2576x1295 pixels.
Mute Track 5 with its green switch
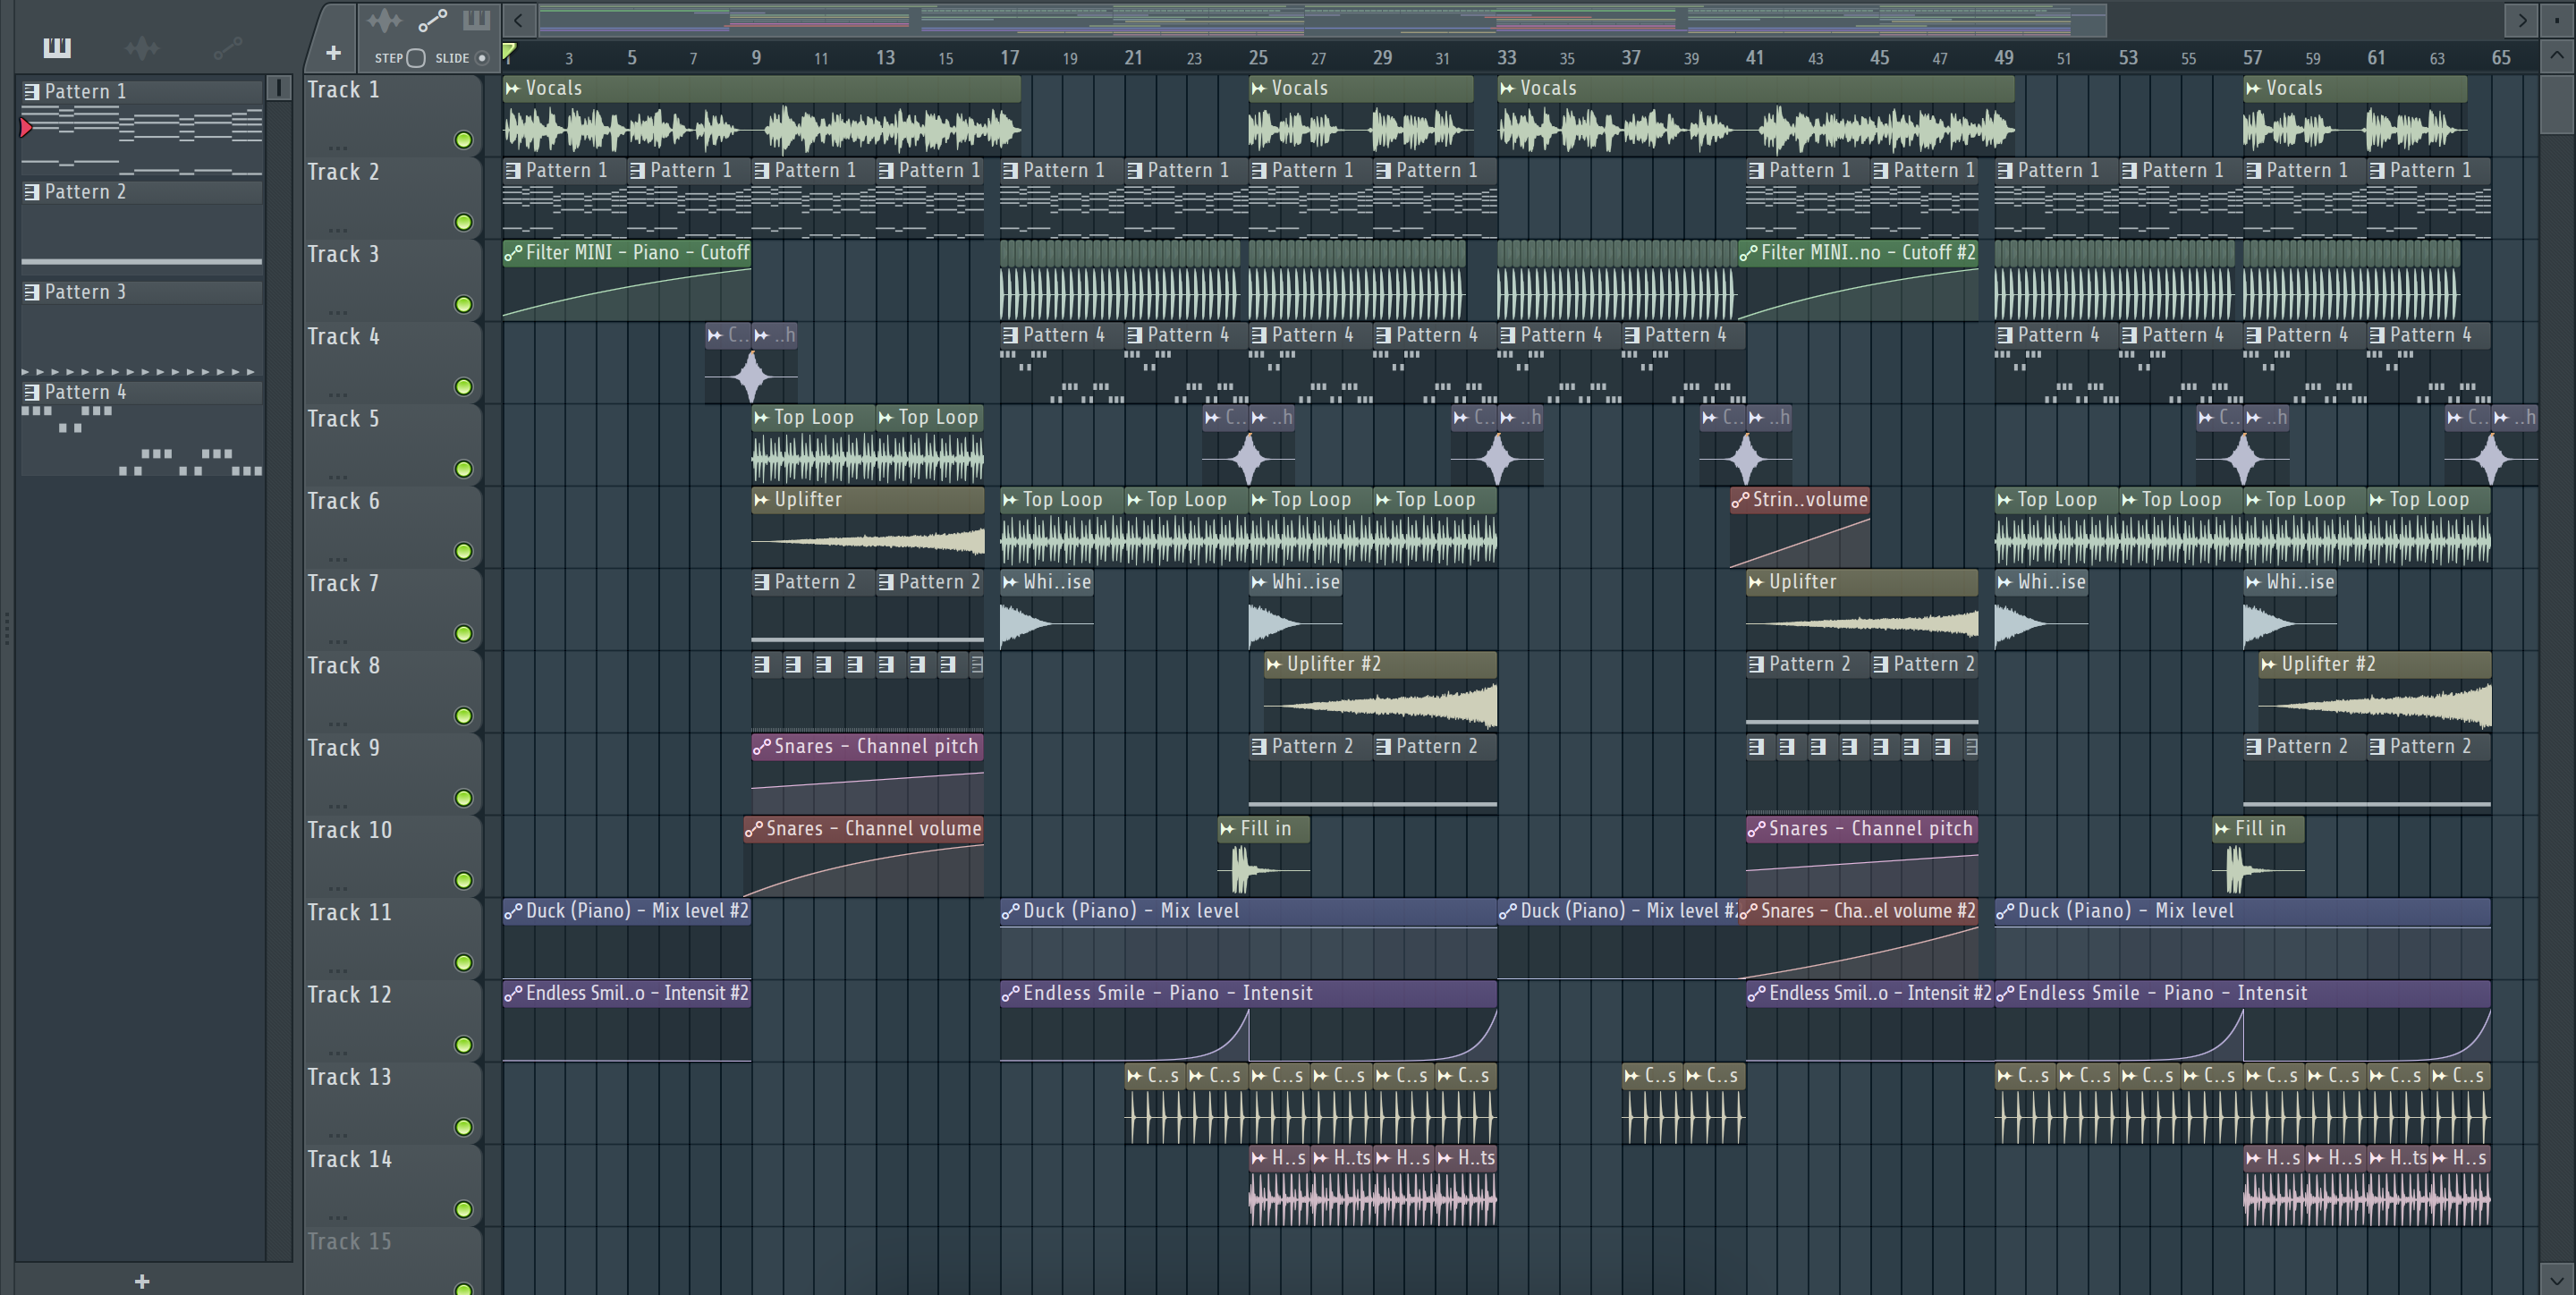(463, 469)
